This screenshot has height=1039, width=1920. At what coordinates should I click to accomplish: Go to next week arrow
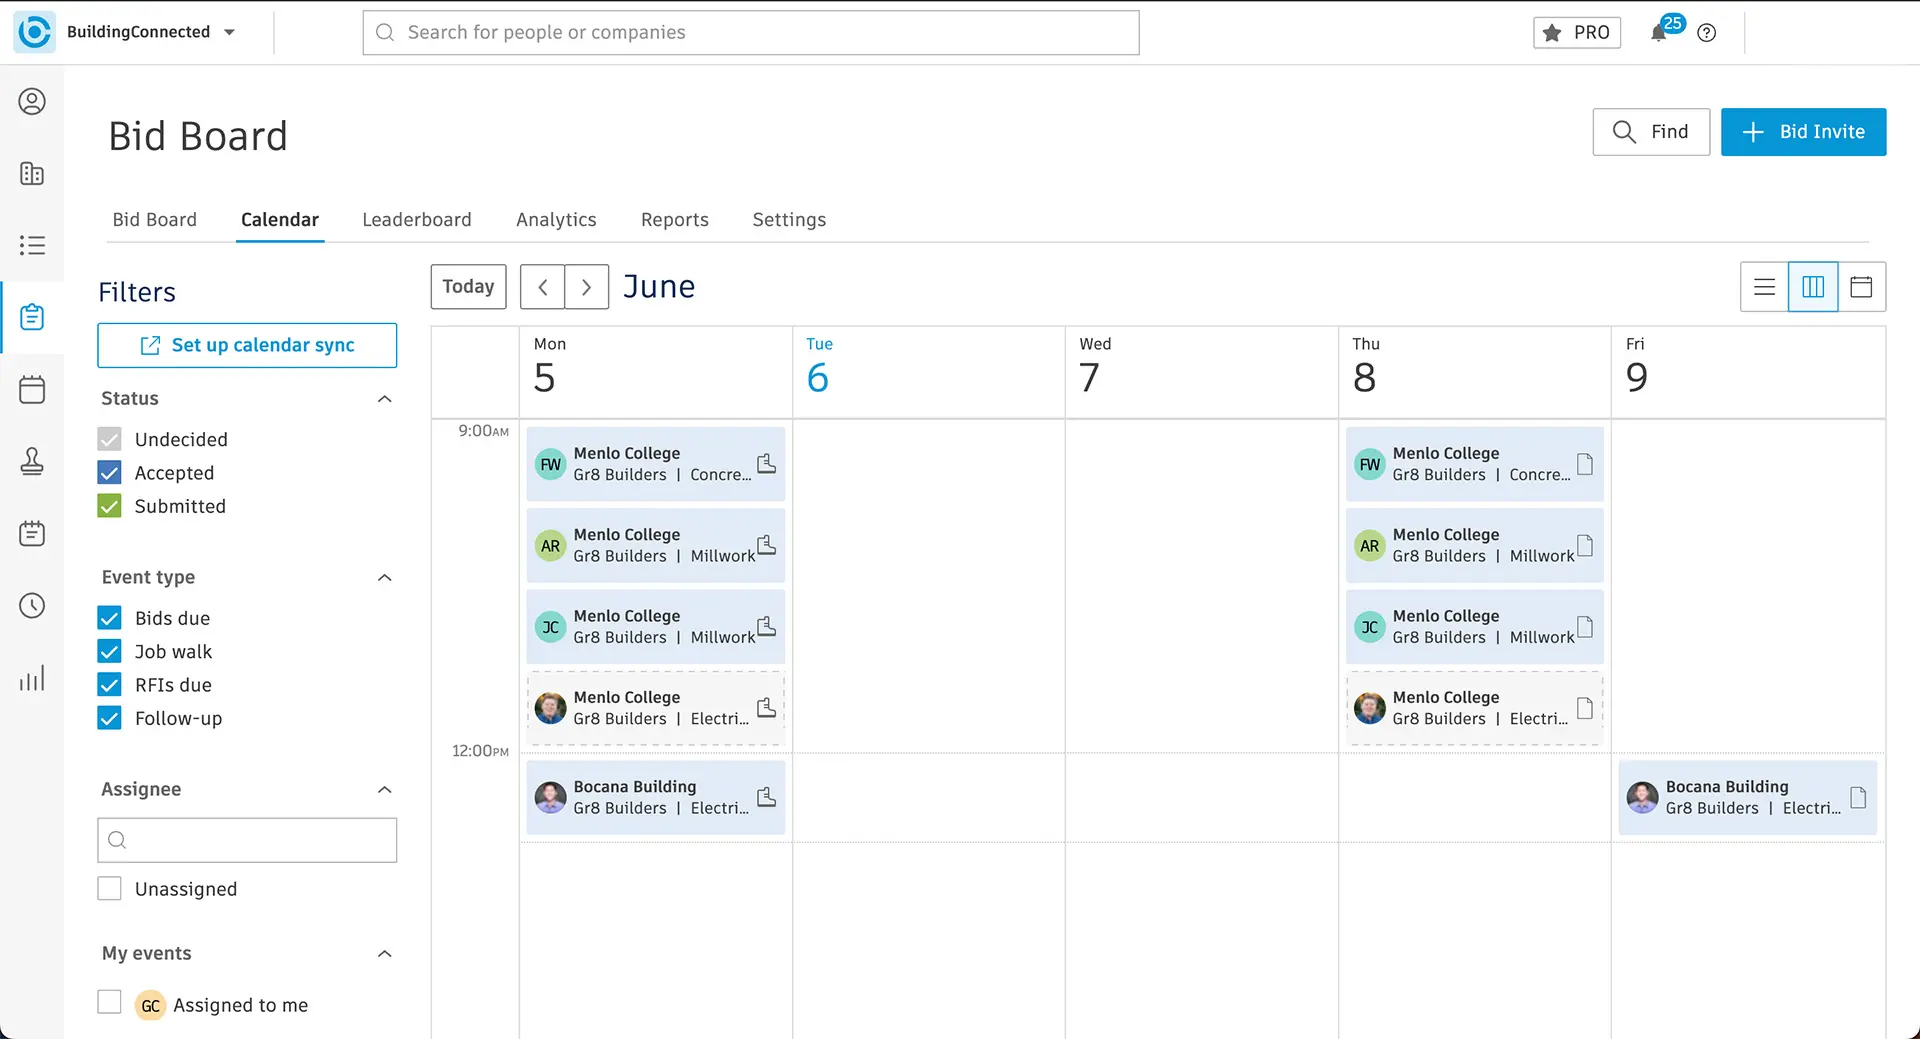click(x=587, y=287)
